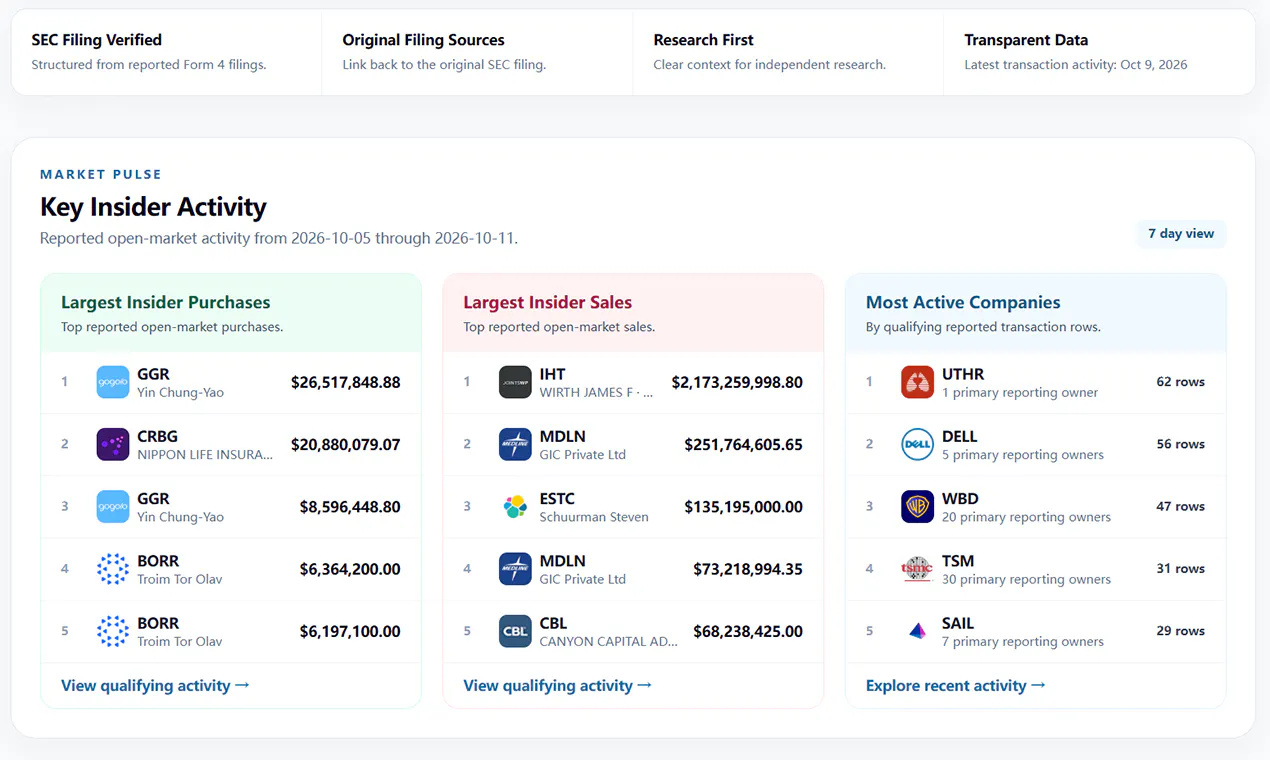This screenshot has height=760, width=1270.
Task: Click the SAIL logo icon
Action: tap(917, 631)
